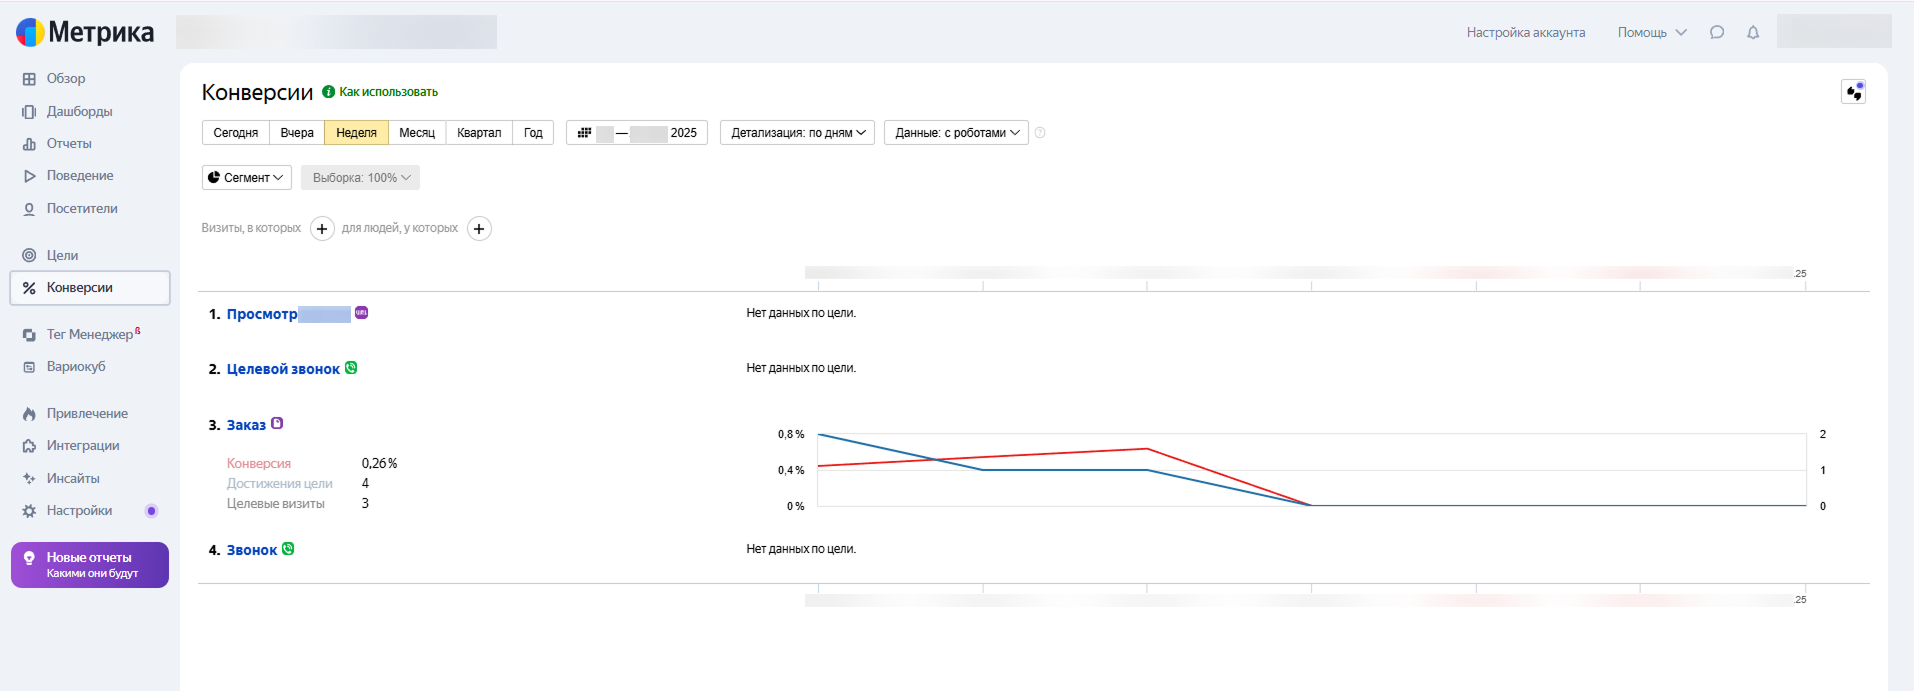Open Выборка: 100% dropdown
Screen dimensions: 1914x691
point(361,177)
